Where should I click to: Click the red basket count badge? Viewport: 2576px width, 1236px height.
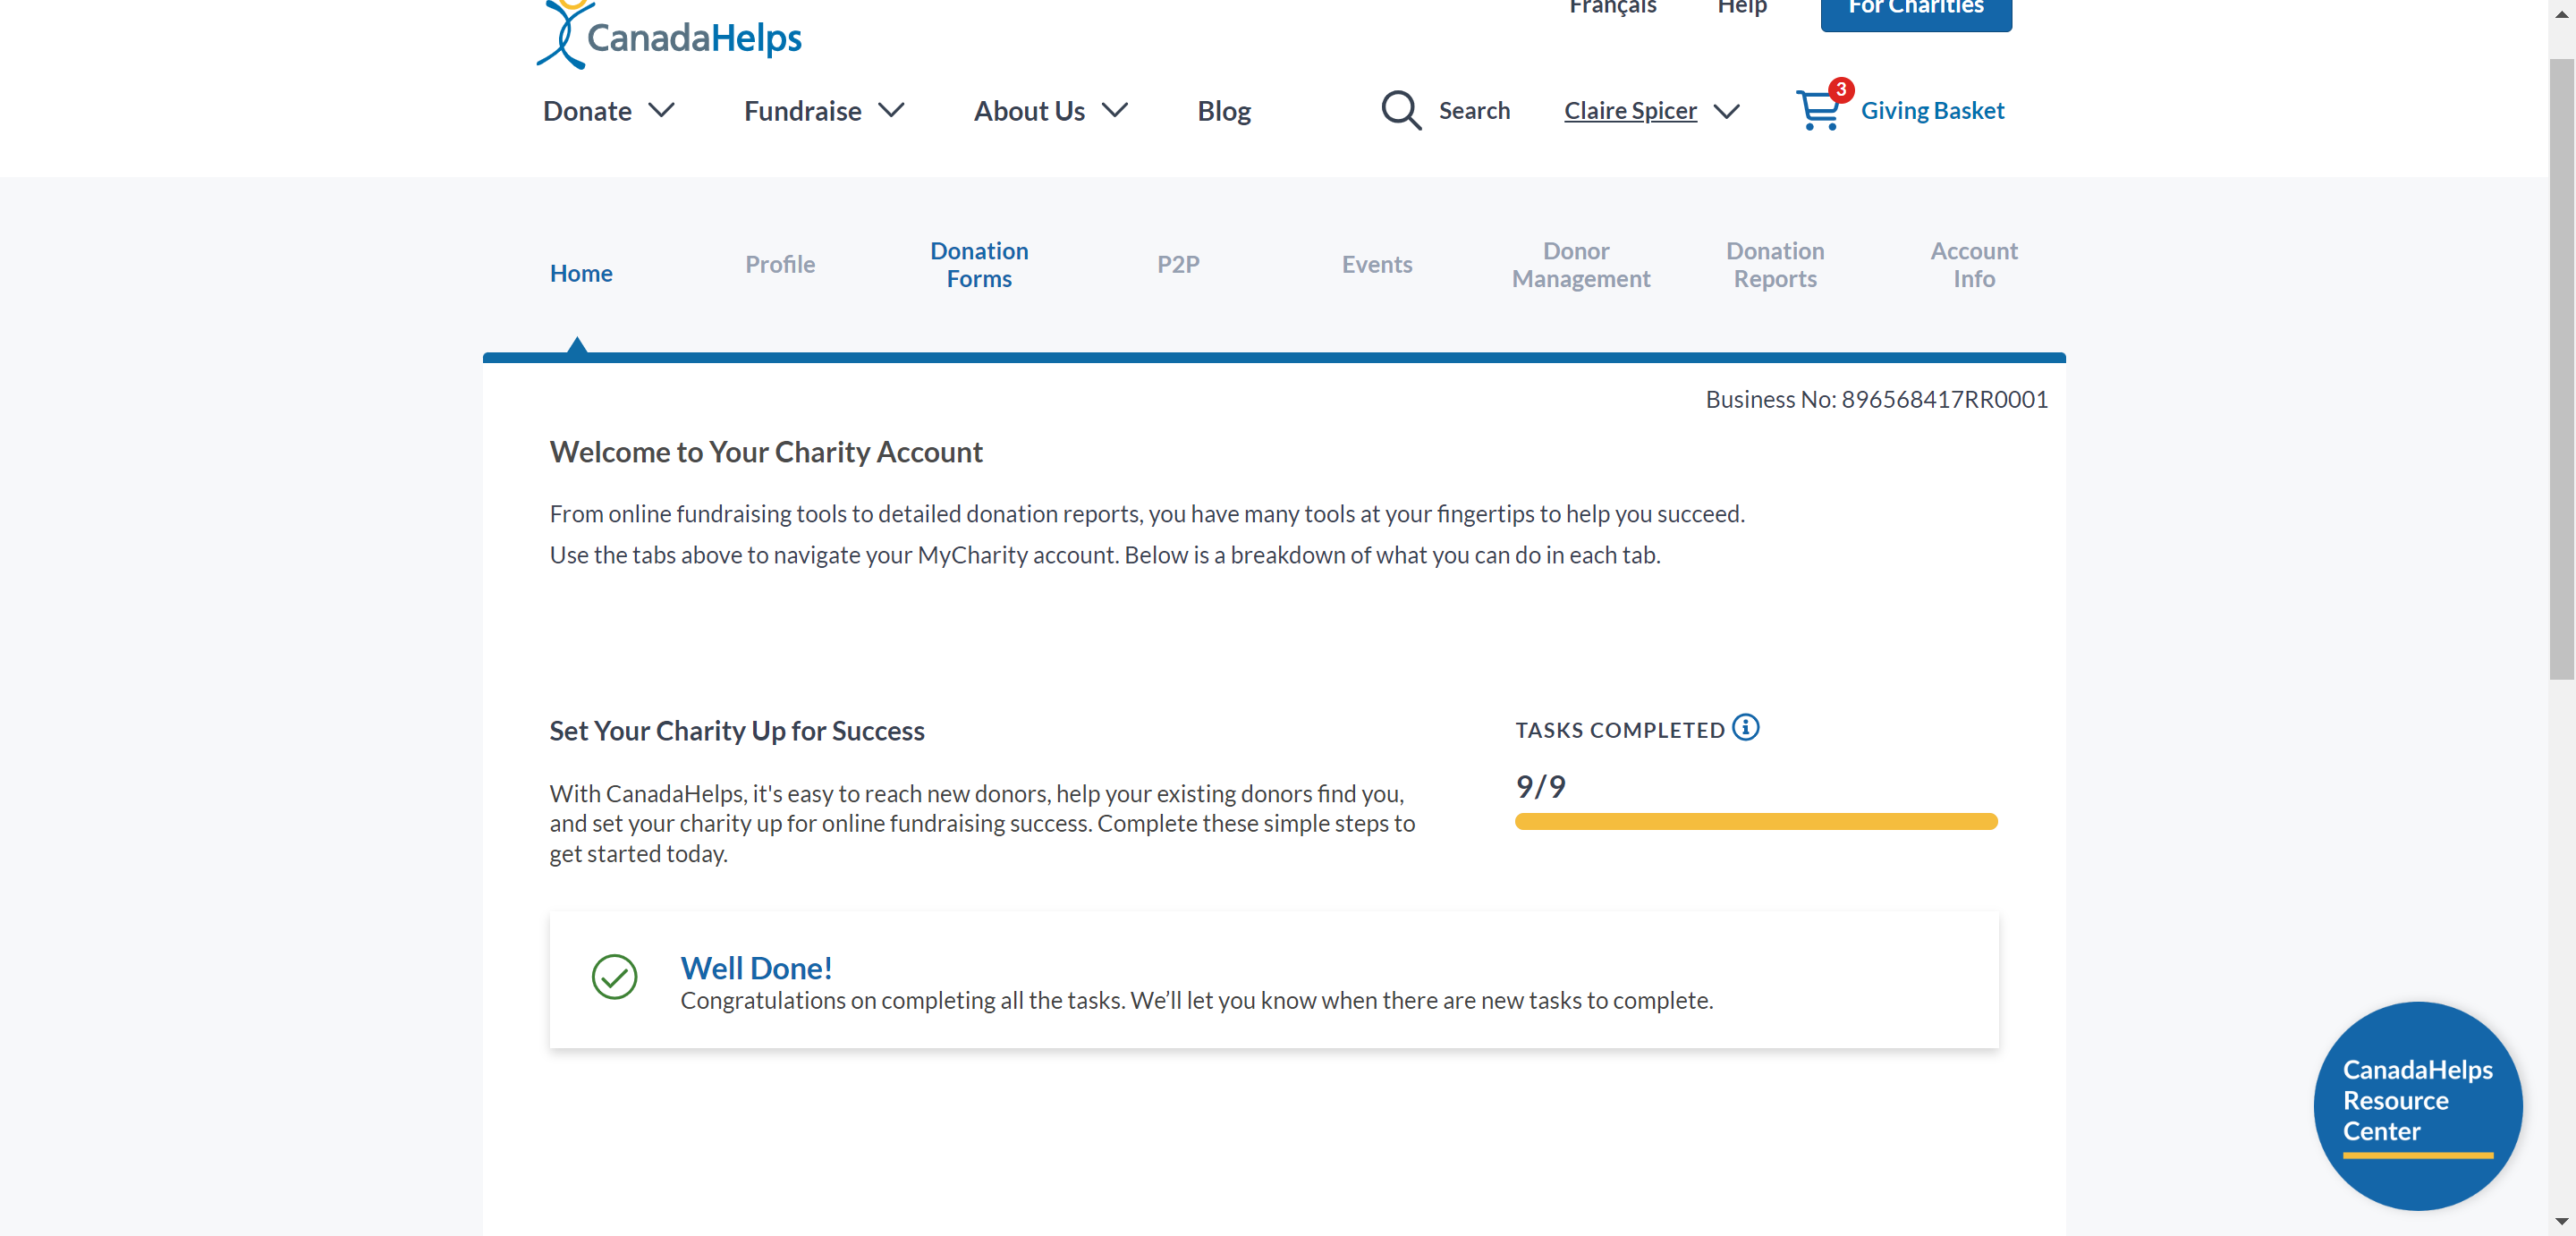click(1840, 89)
